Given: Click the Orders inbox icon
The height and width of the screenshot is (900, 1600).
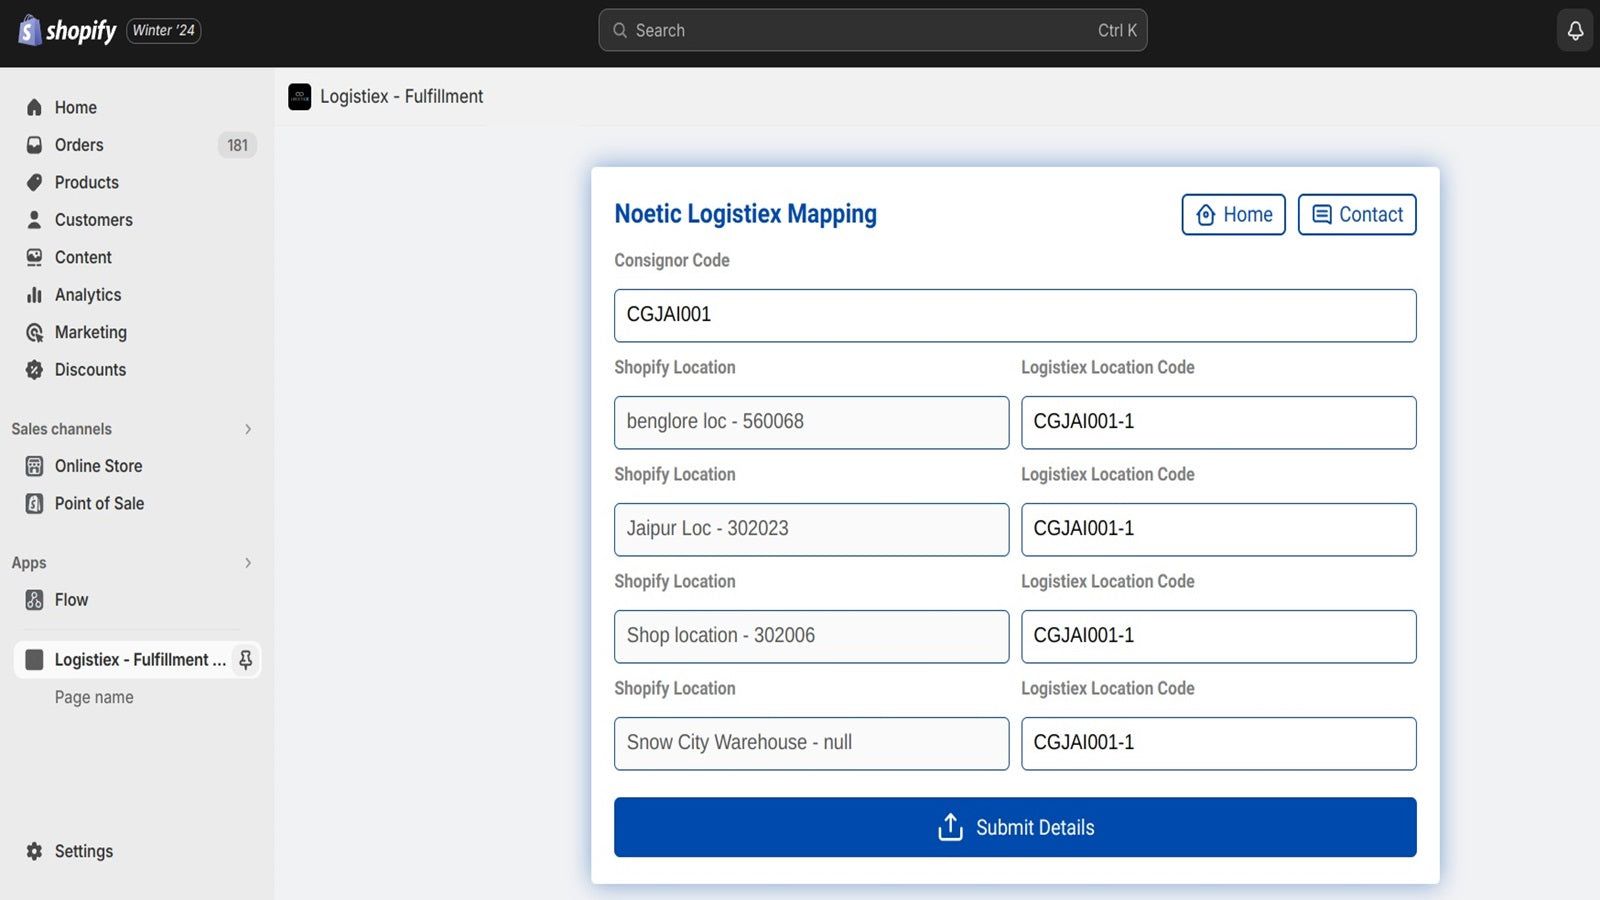Looking at the screenshot, I should pos(34,145).
